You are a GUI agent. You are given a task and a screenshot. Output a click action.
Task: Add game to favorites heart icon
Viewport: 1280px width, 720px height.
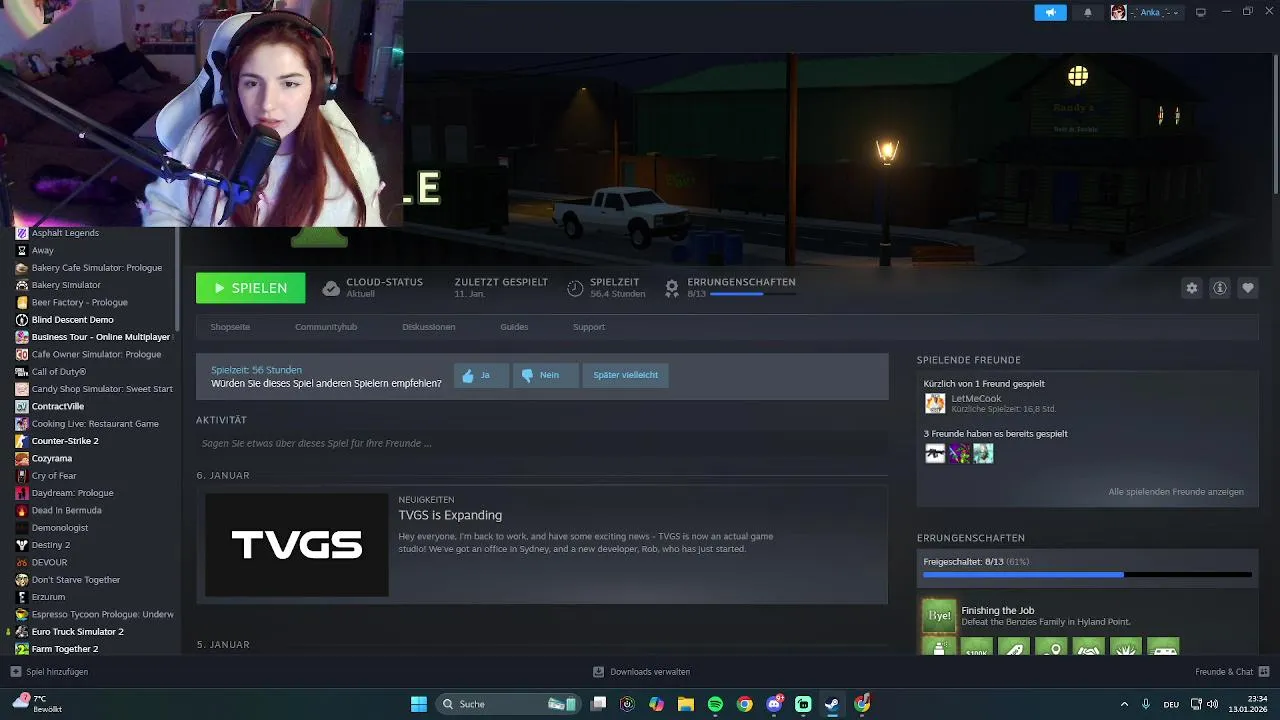tap(1248, 288)
